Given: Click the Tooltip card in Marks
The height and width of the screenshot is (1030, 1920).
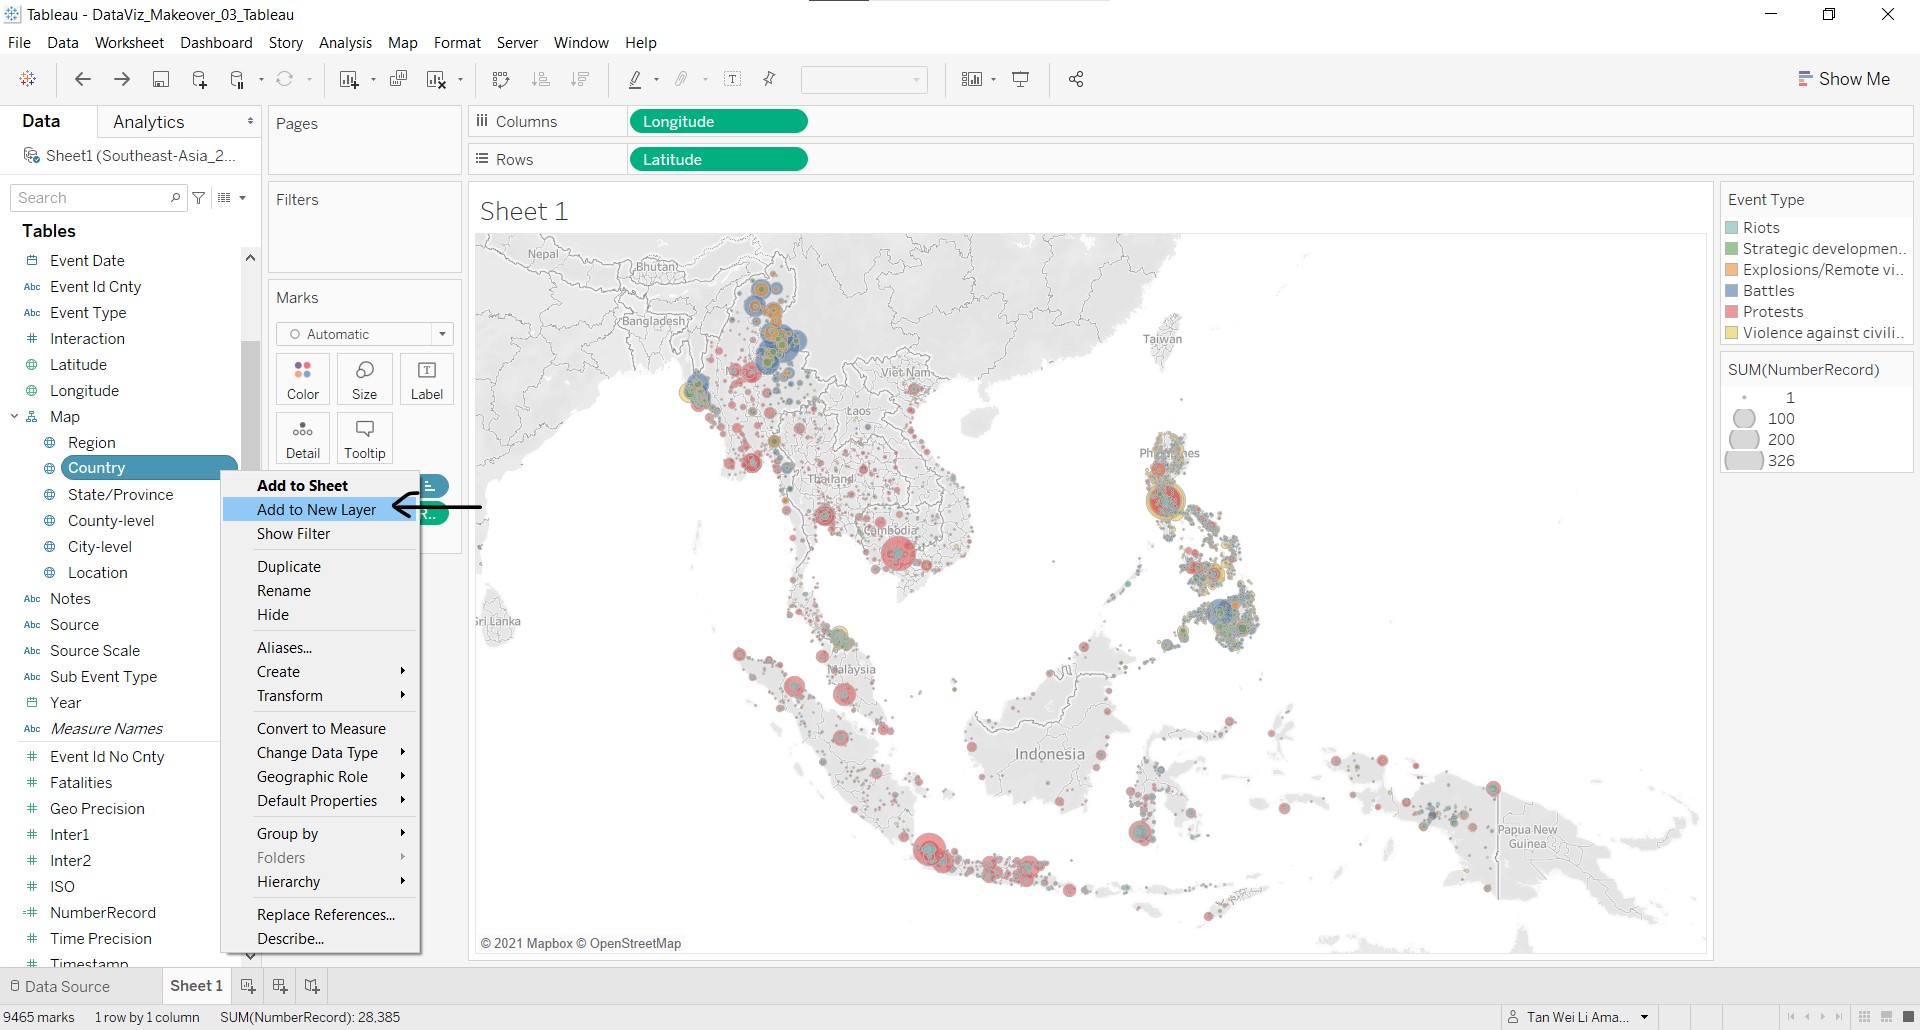Looking at the screenshot, I should [x=365, y=439].
